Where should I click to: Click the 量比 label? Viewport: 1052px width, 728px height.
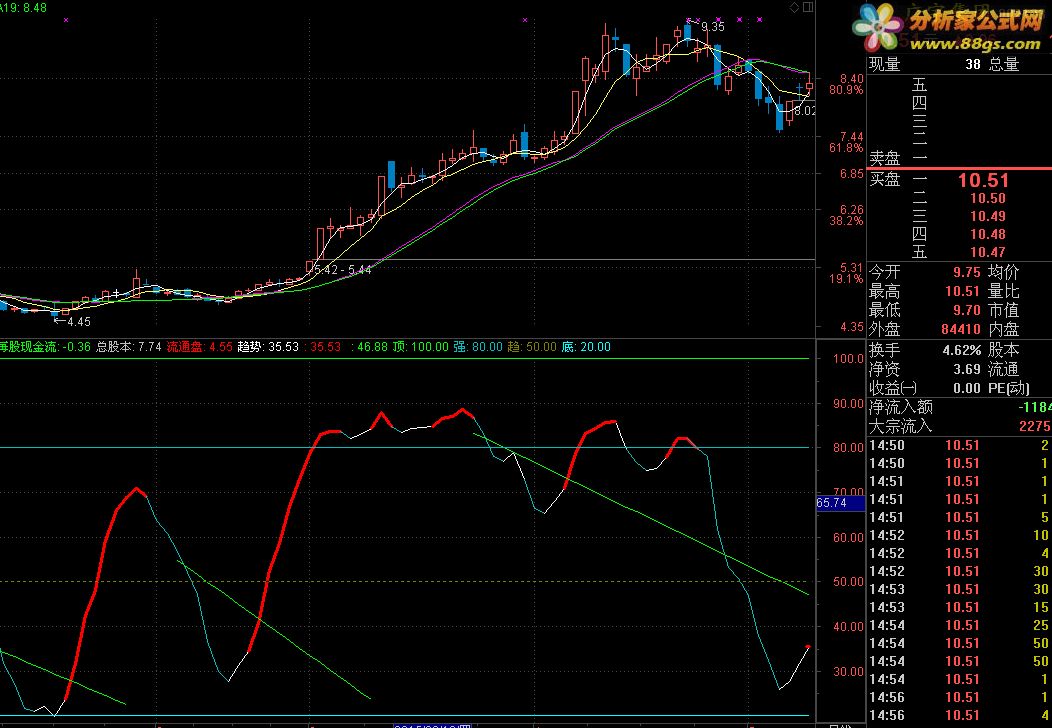1004,291
